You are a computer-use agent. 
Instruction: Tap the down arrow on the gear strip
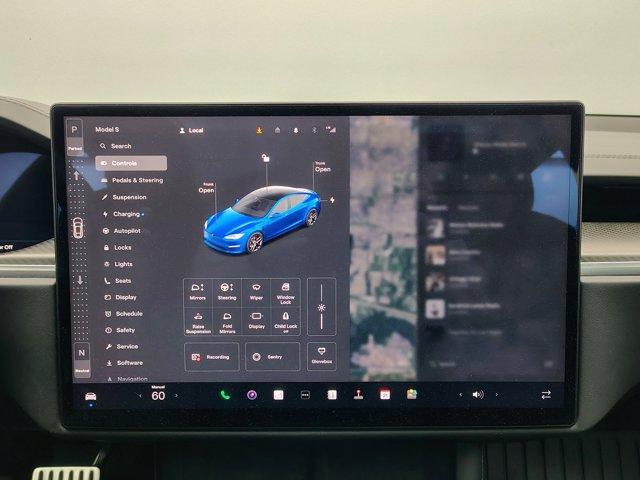click(x=80, y=280)
